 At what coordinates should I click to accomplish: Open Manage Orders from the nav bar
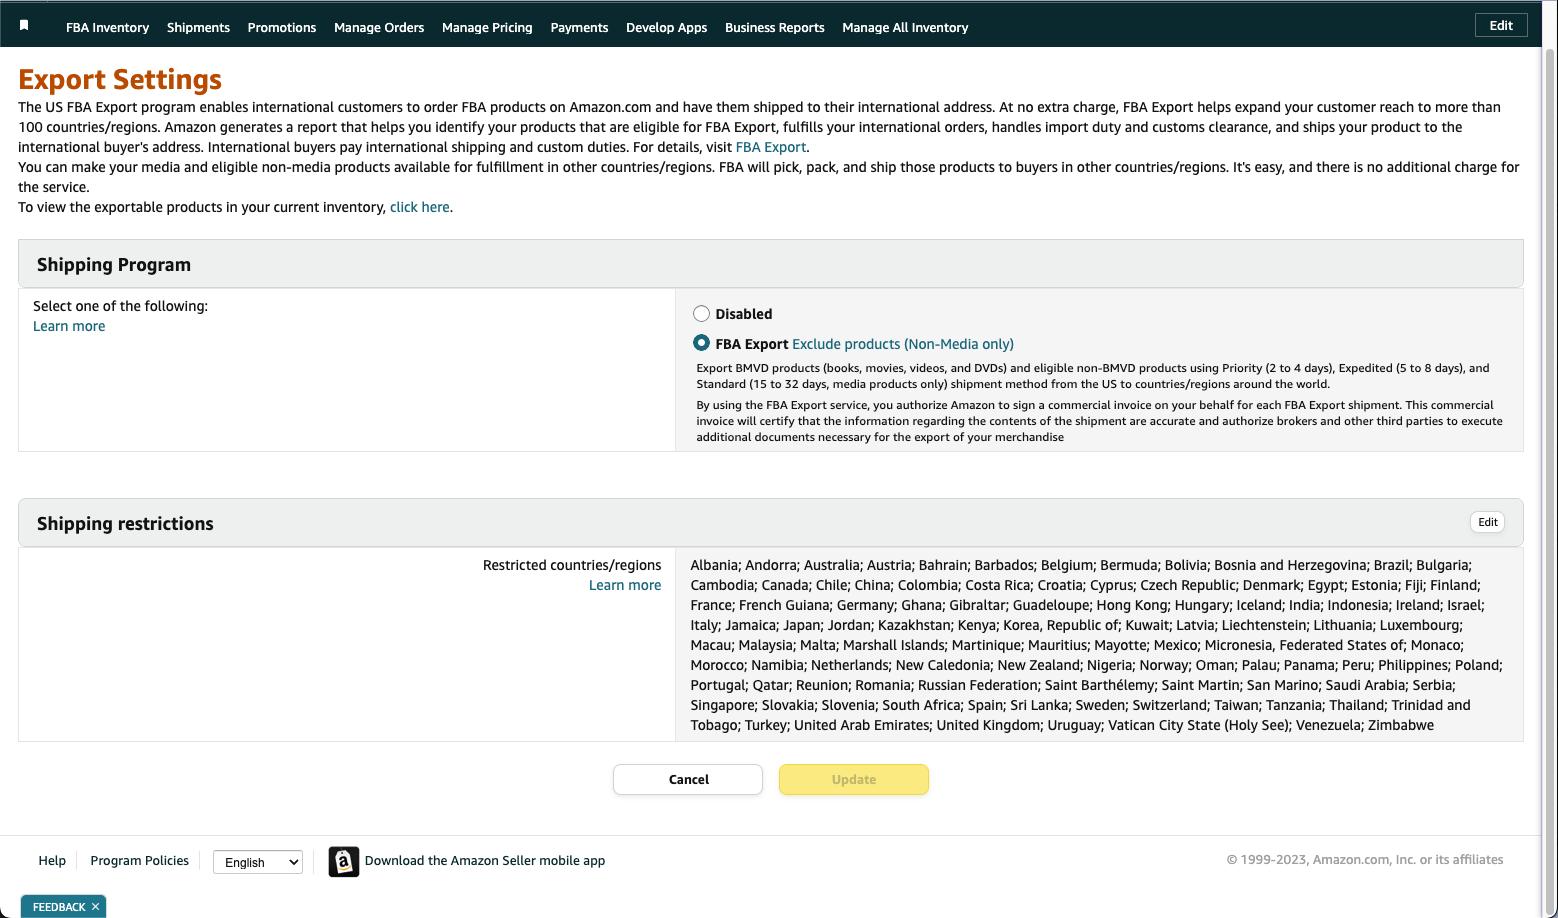(379, 27)
